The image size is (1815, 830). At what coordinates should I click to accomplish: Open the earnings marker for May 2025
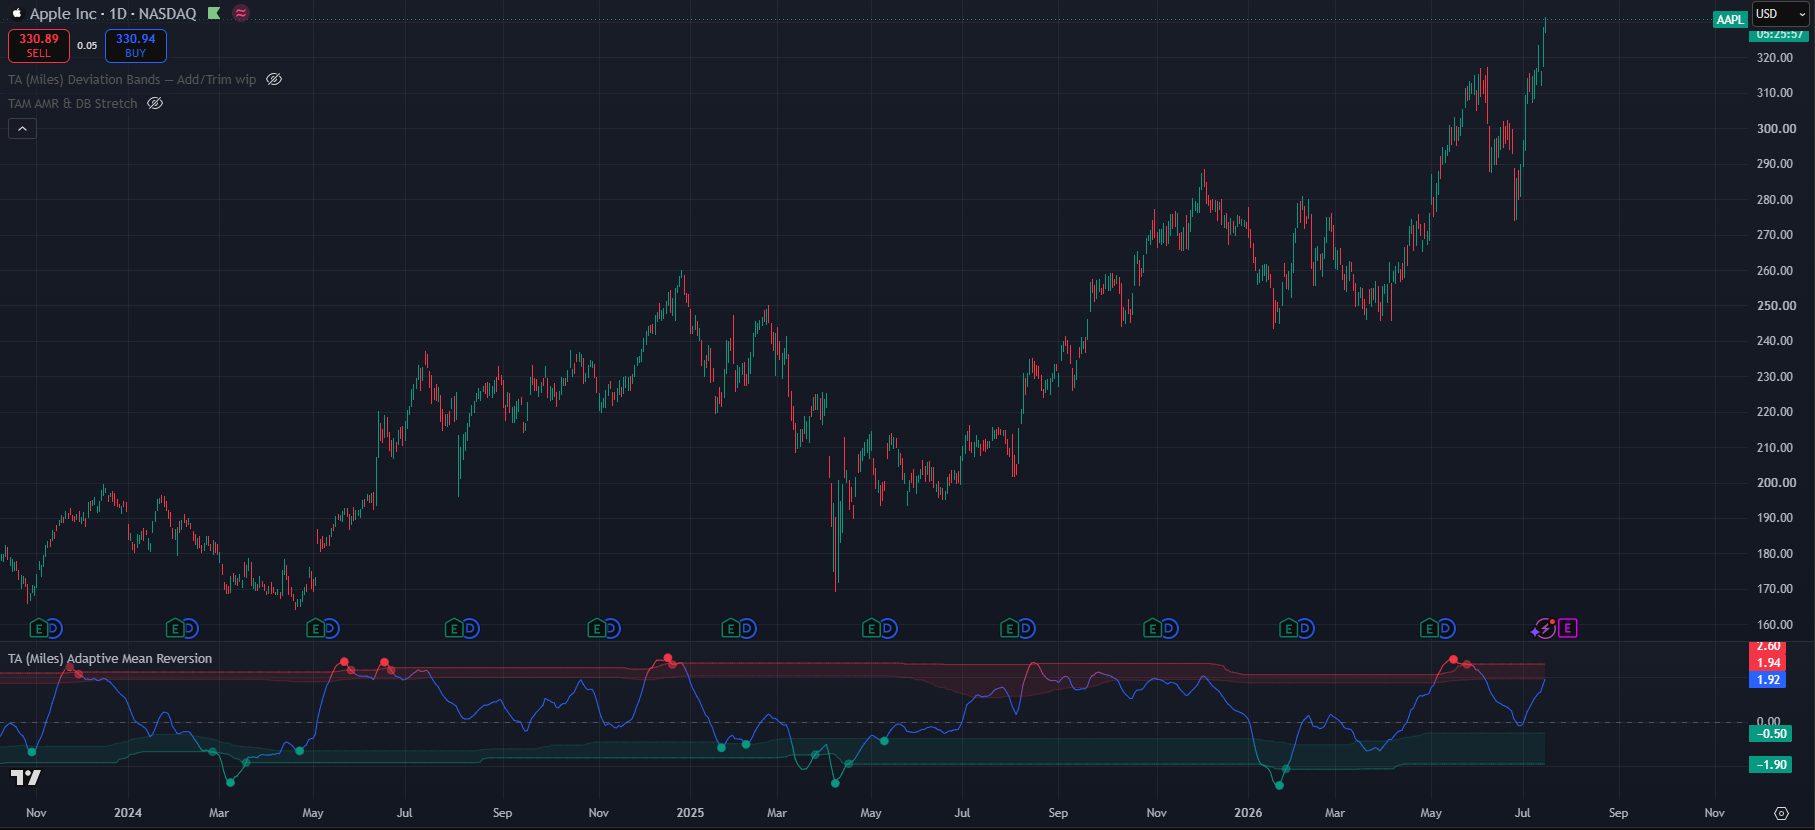coord(872,628)
